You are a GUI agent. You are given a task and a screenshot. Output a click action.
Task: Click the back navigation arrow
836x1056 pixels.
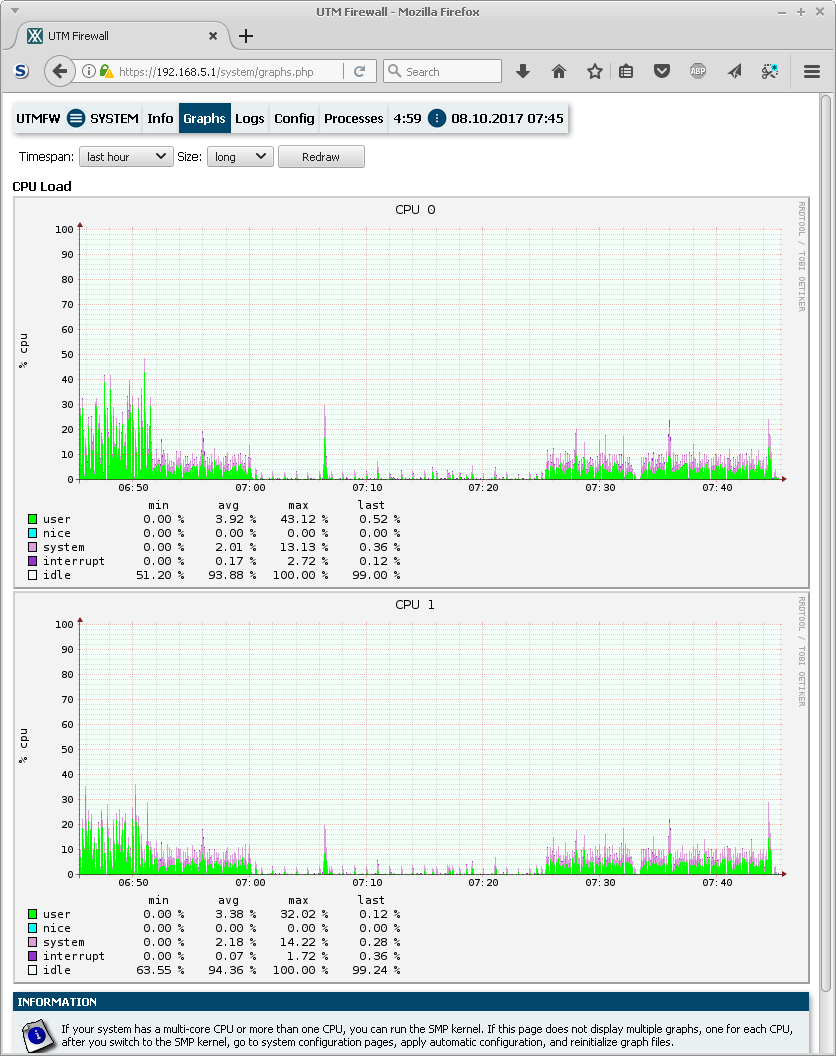(x=59, y=71)
